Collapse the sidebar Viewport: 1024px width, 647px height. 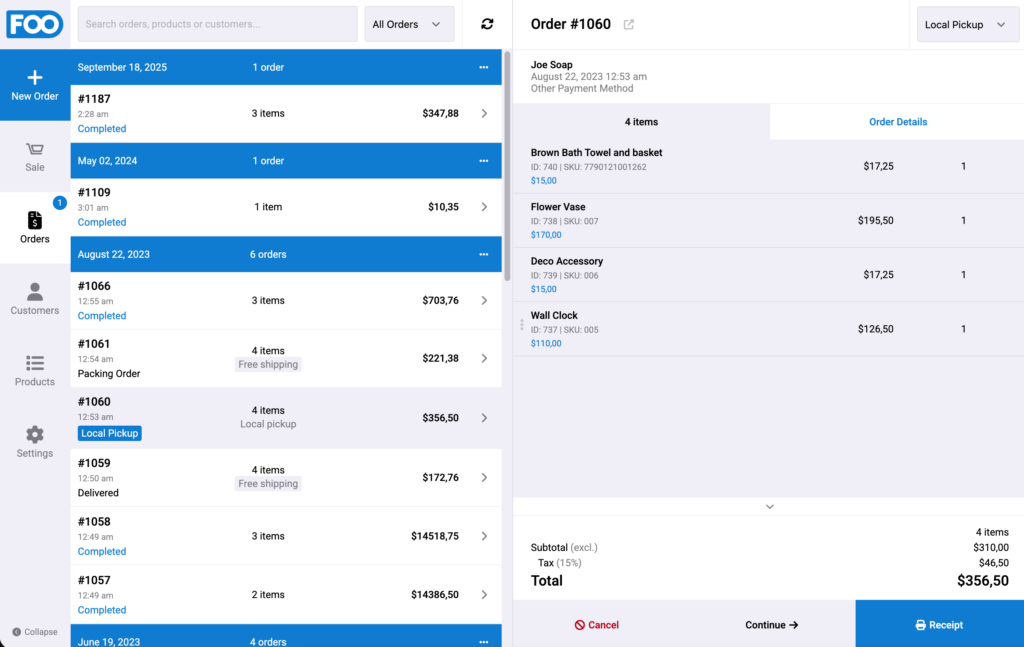coord(35,632)
